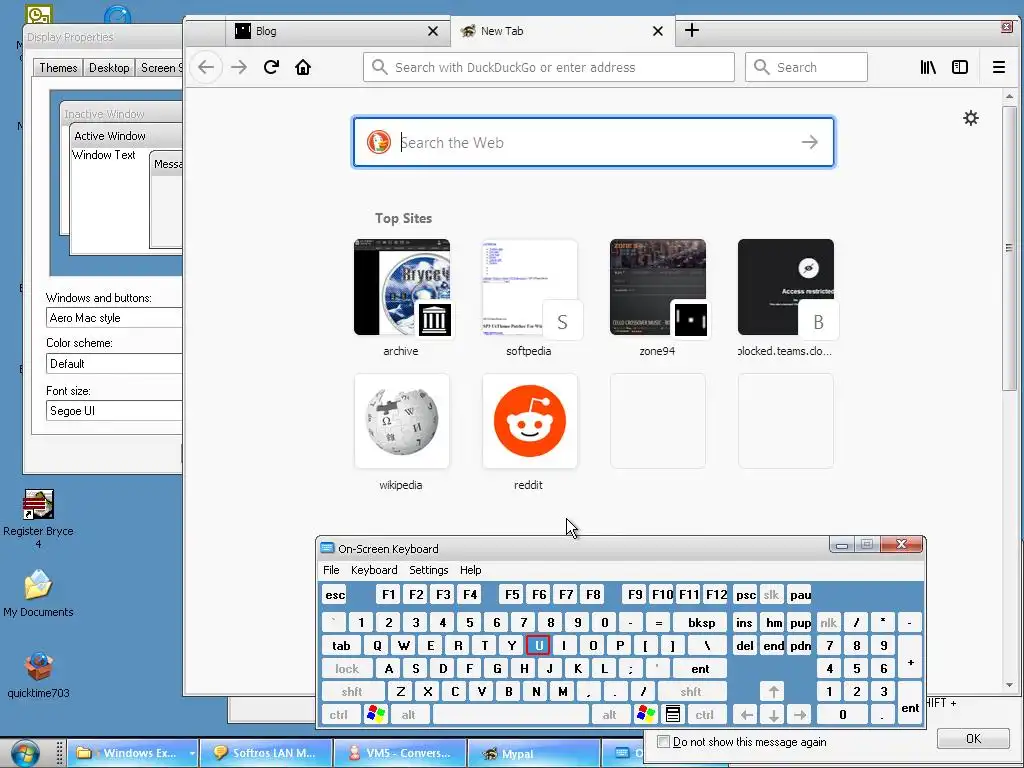Click the tab key on On-Screen Keyboard

[x=342, y=646]
